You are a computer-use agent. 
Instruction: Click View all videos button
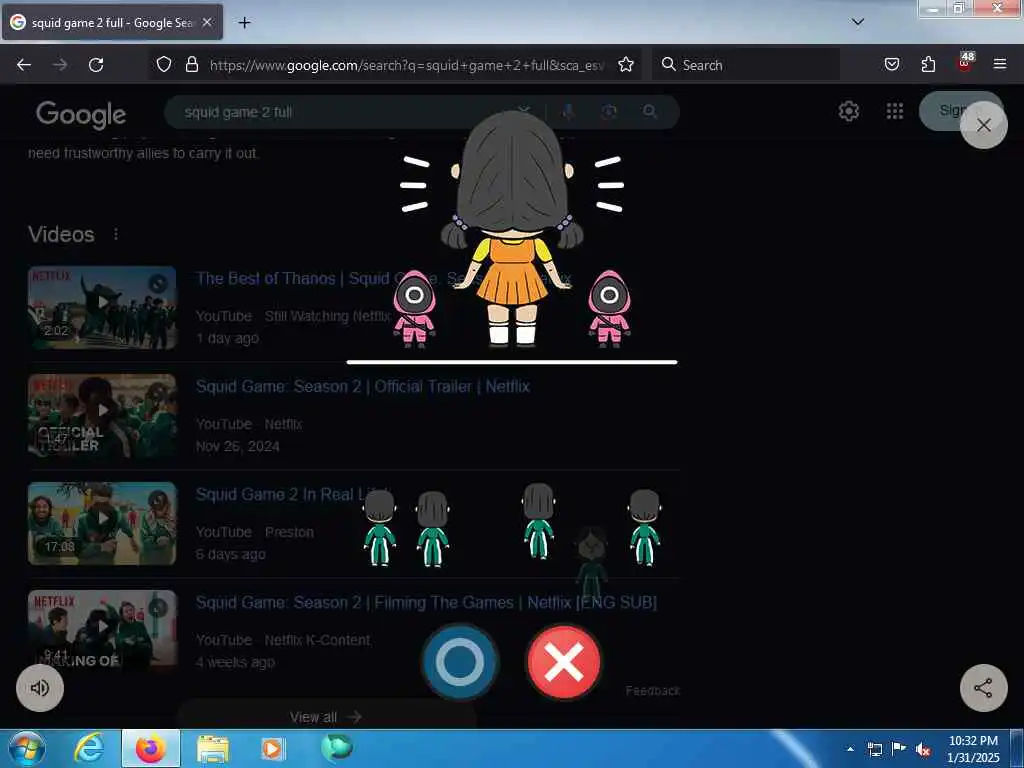click(326, 716)
